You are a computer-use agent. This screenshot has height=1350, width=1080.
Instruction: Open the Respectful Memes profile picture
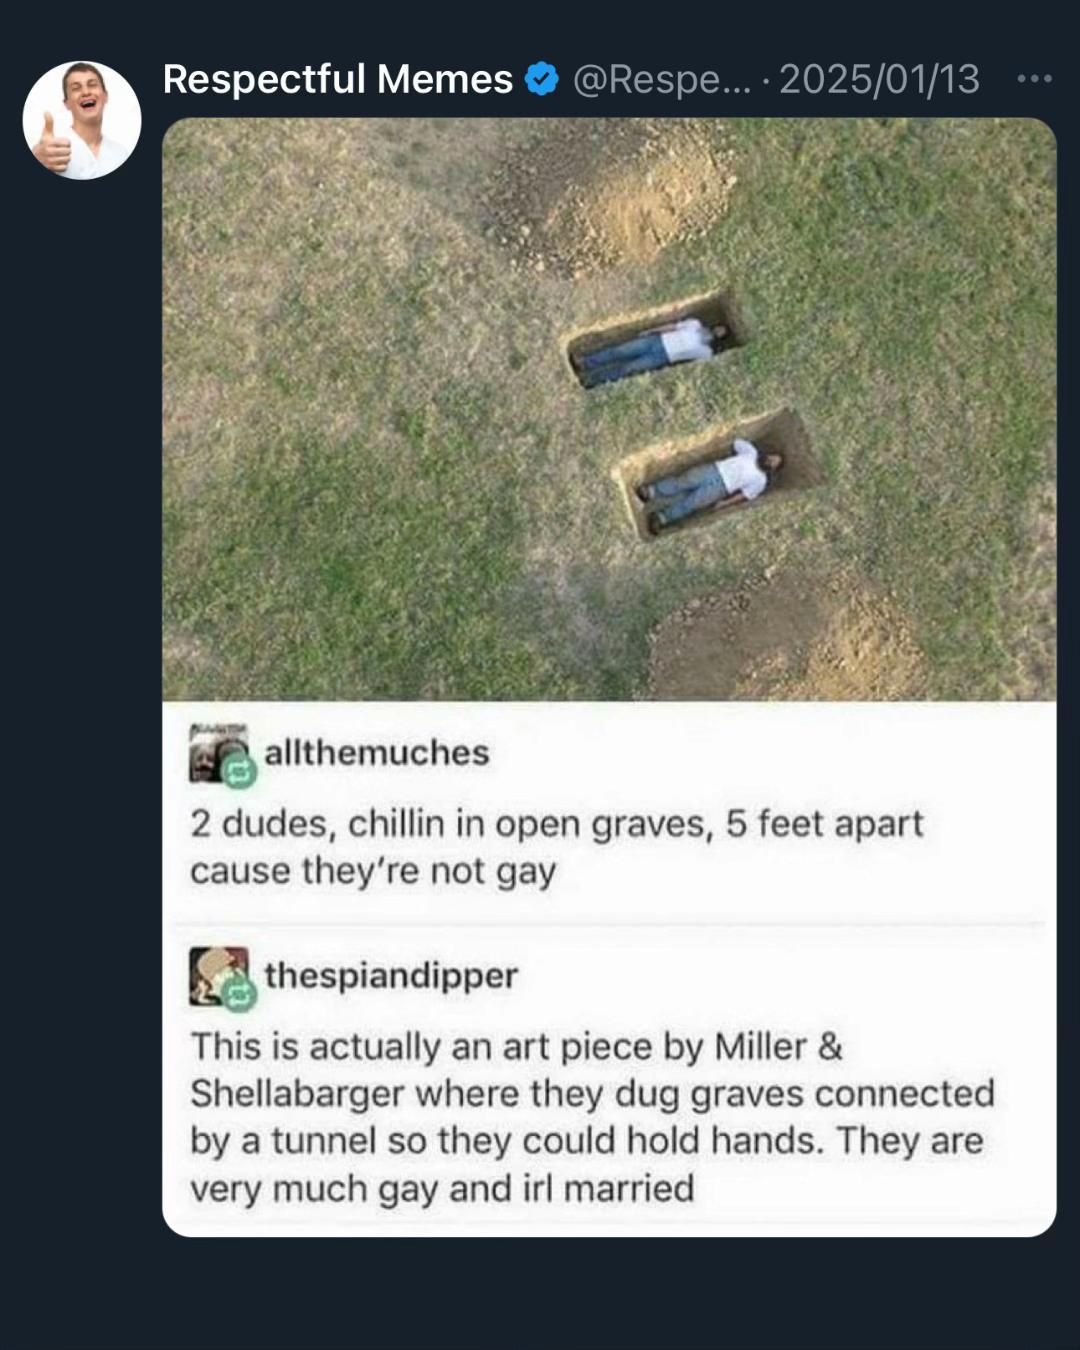[82, 120]
